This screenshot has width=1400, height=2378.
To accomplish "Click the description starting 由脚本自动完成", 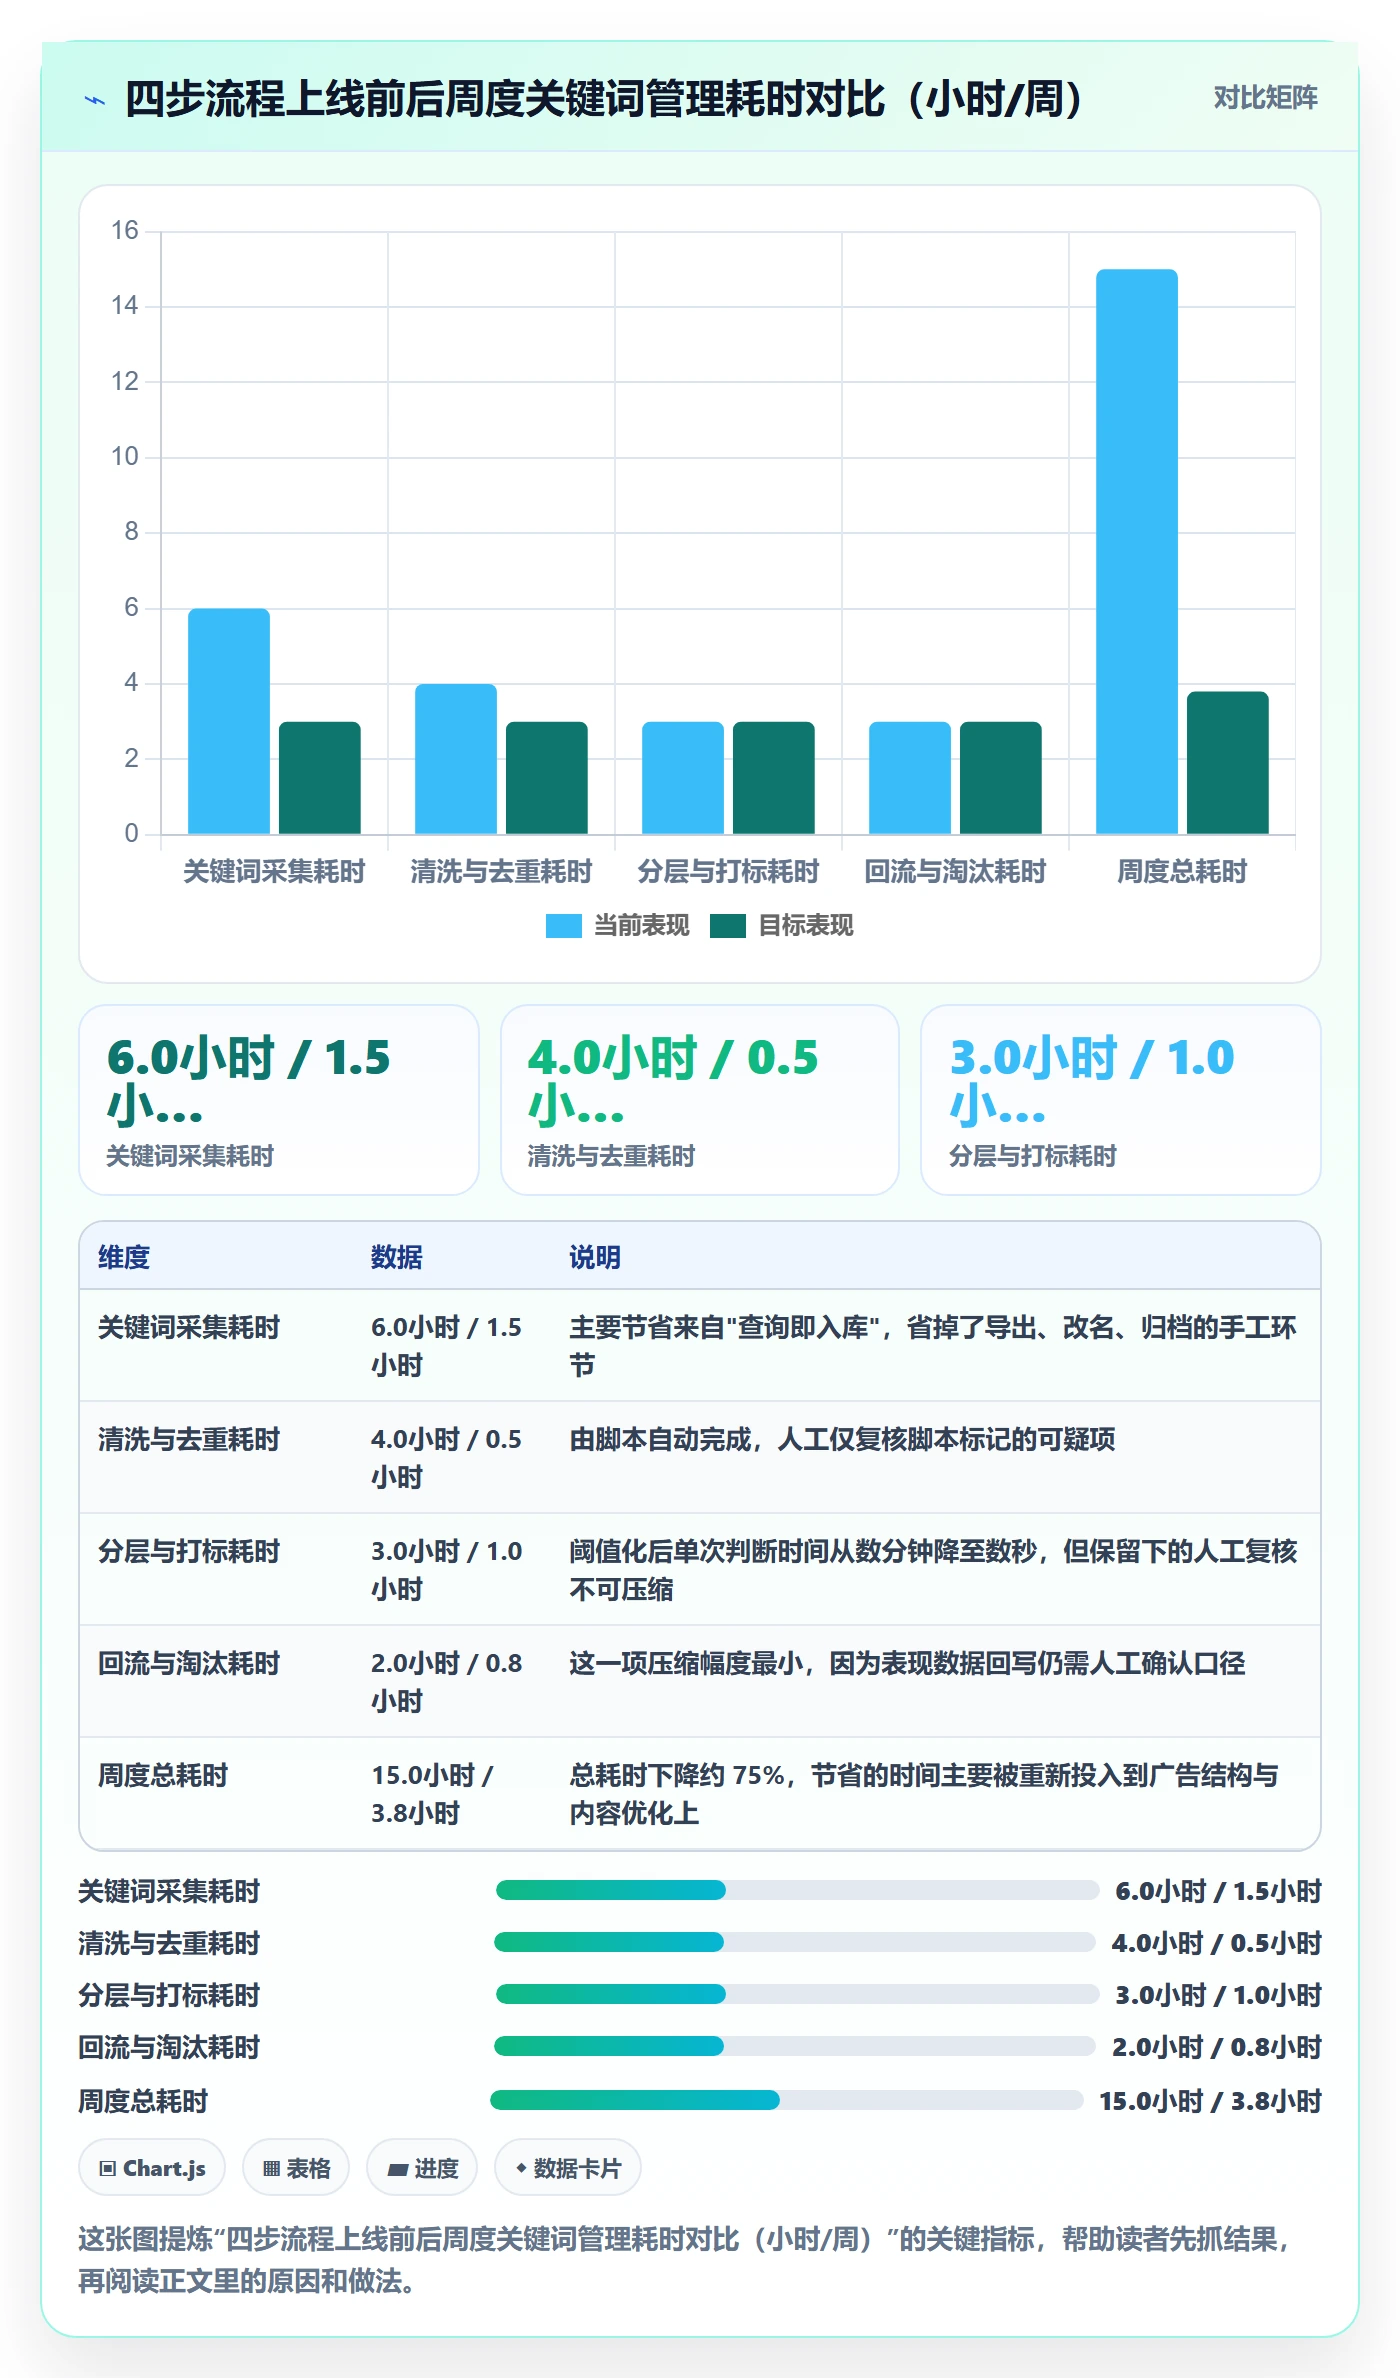I will pyautogui.click(x=842, y=1439).
